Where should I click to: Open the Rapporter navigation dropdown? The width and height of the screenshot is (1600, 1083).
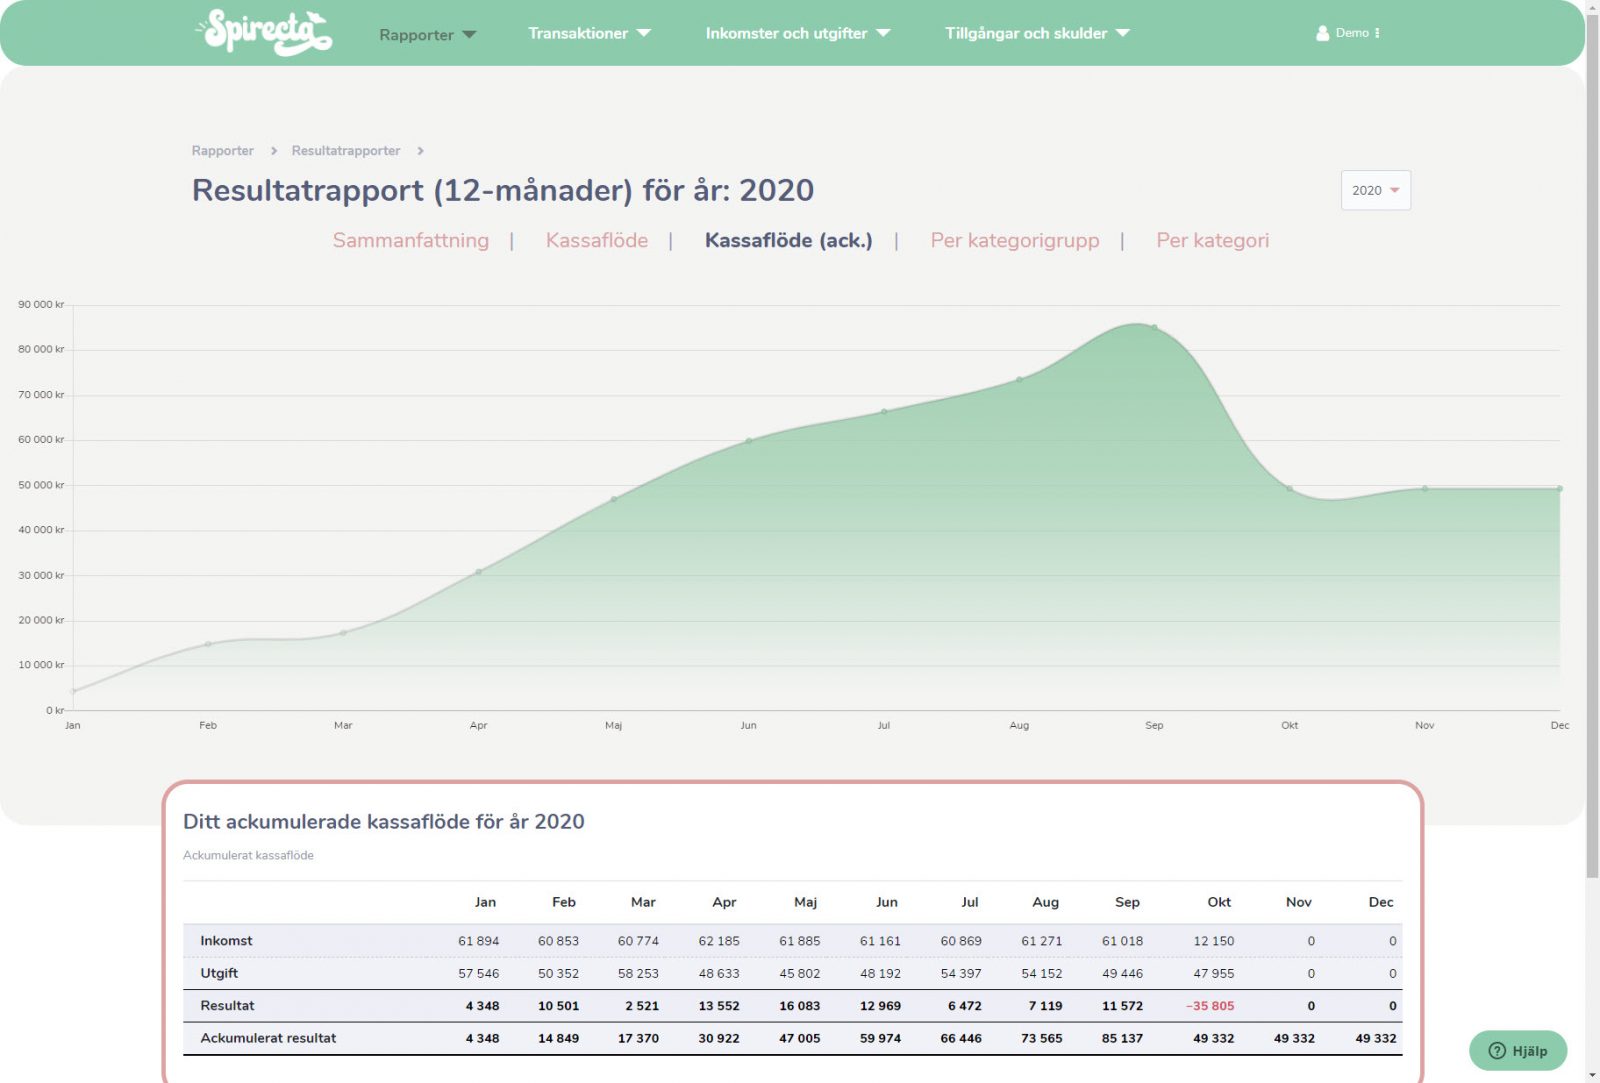coord(427,33)
